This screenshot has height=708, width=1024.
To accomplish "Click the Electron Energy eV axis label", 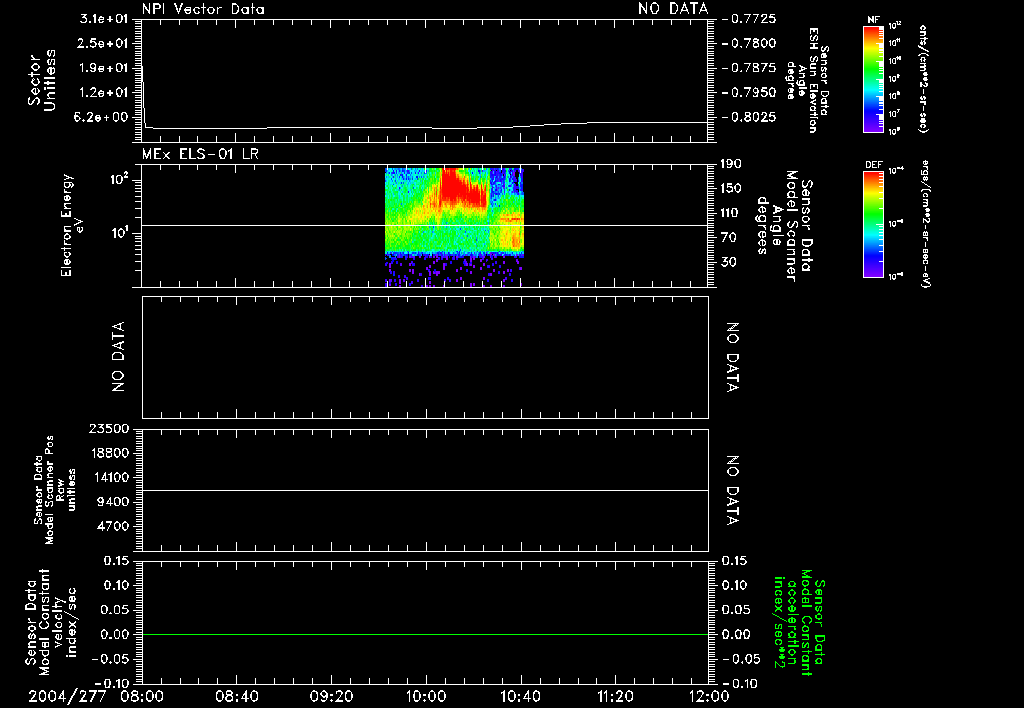I will pos(72,225).
